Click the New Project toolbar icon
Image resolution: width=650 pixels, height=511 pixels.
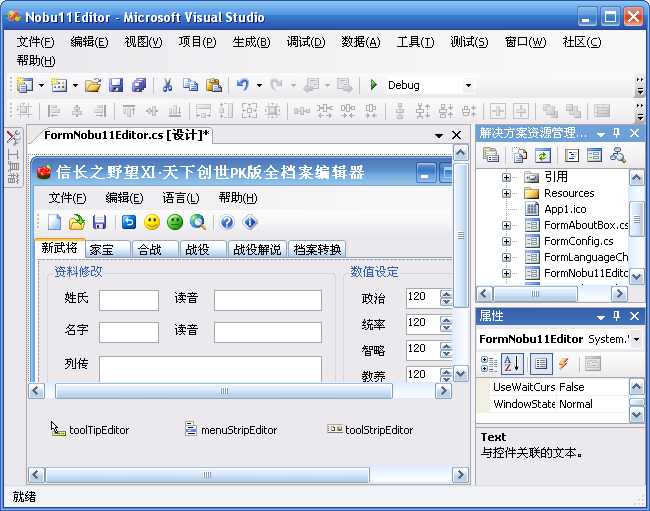click(25, 85)
